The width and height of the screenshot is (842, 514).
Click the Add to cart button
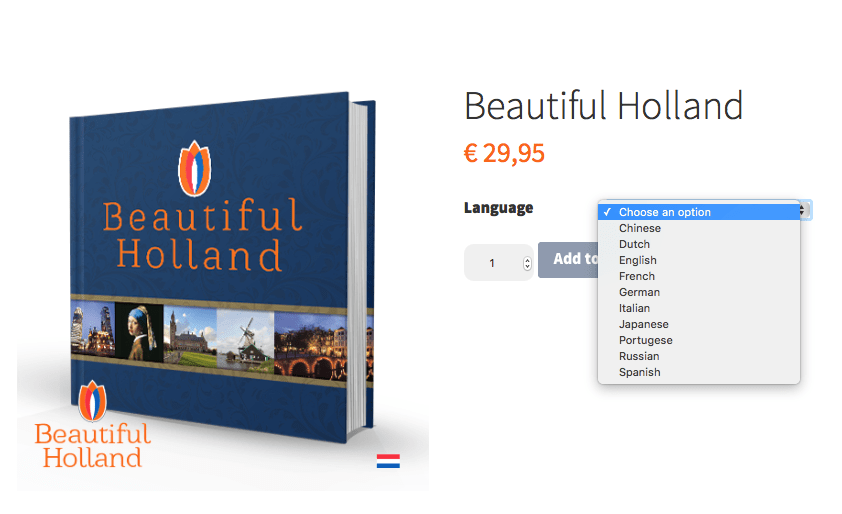point(568,259)
